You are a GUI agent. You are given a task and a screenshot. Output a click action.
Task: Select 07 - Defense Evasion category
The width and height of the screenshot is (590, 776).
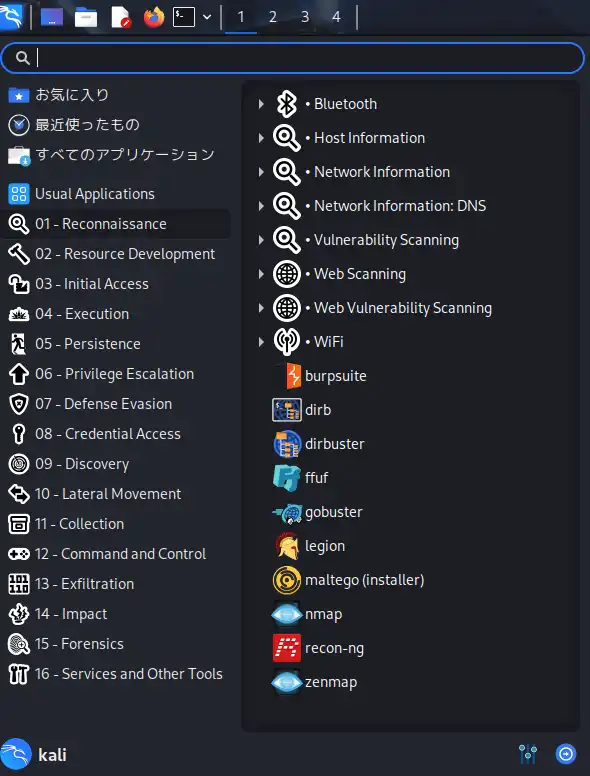(115, 404)
